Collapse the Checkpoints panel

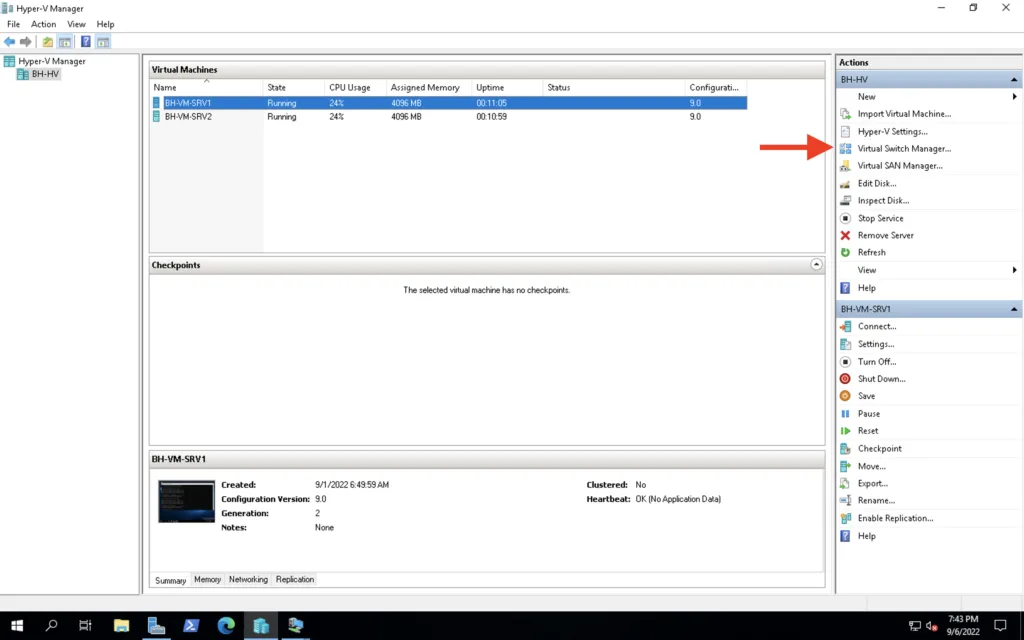[816, 264]
